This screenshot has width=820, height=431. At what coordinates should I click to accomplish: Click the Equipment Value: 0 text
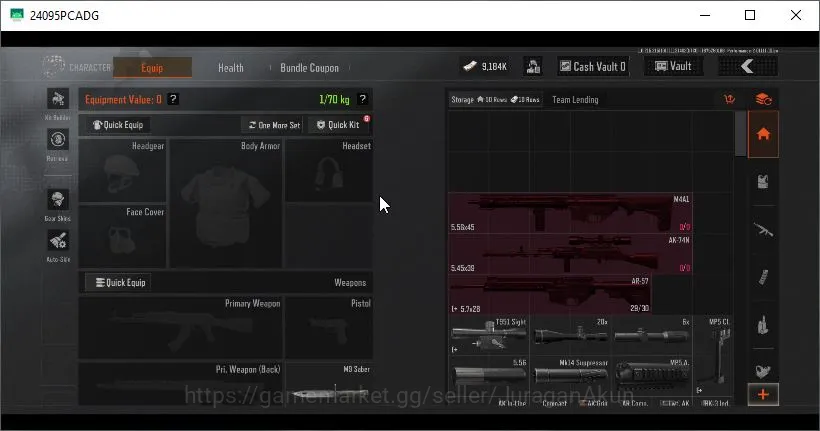pyautogui.click(x=123, y=99)
